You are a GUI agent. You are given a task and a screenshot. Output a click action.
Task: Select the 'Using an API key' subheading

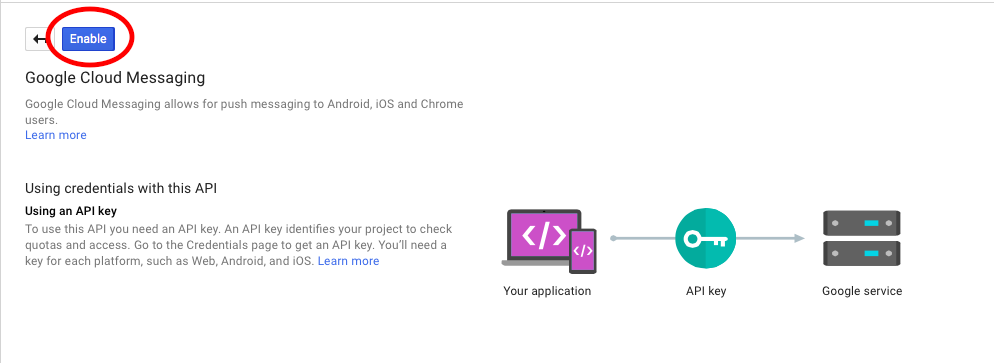71,211
